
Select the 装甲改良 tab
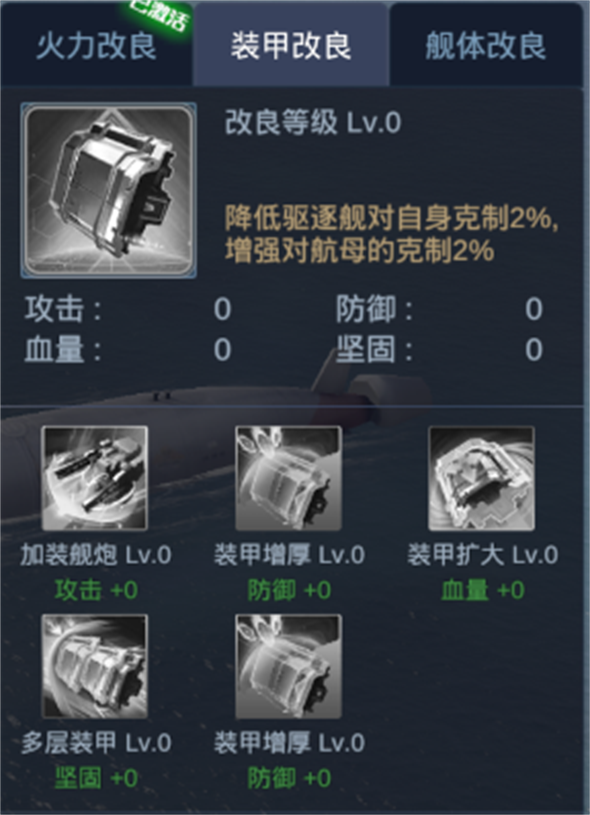(x=291, y=45)
